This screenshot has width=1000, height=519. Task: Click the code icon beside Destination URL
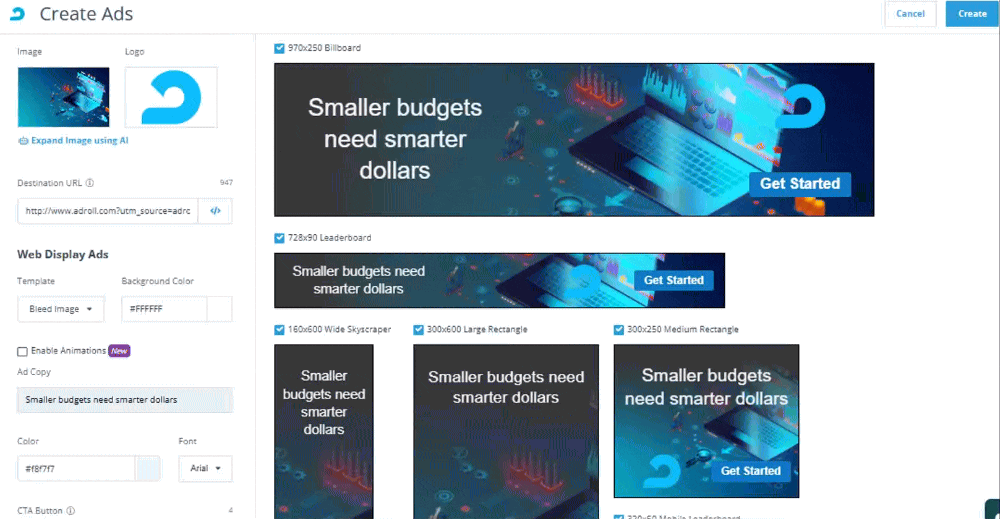pos(215,211)
